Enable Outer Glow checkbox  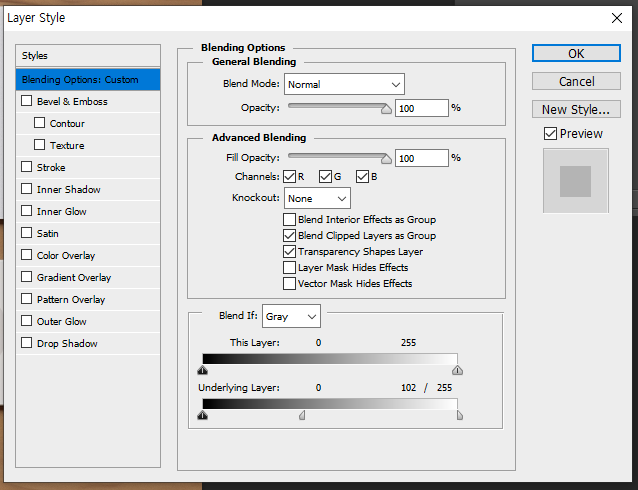pos(26,321)
